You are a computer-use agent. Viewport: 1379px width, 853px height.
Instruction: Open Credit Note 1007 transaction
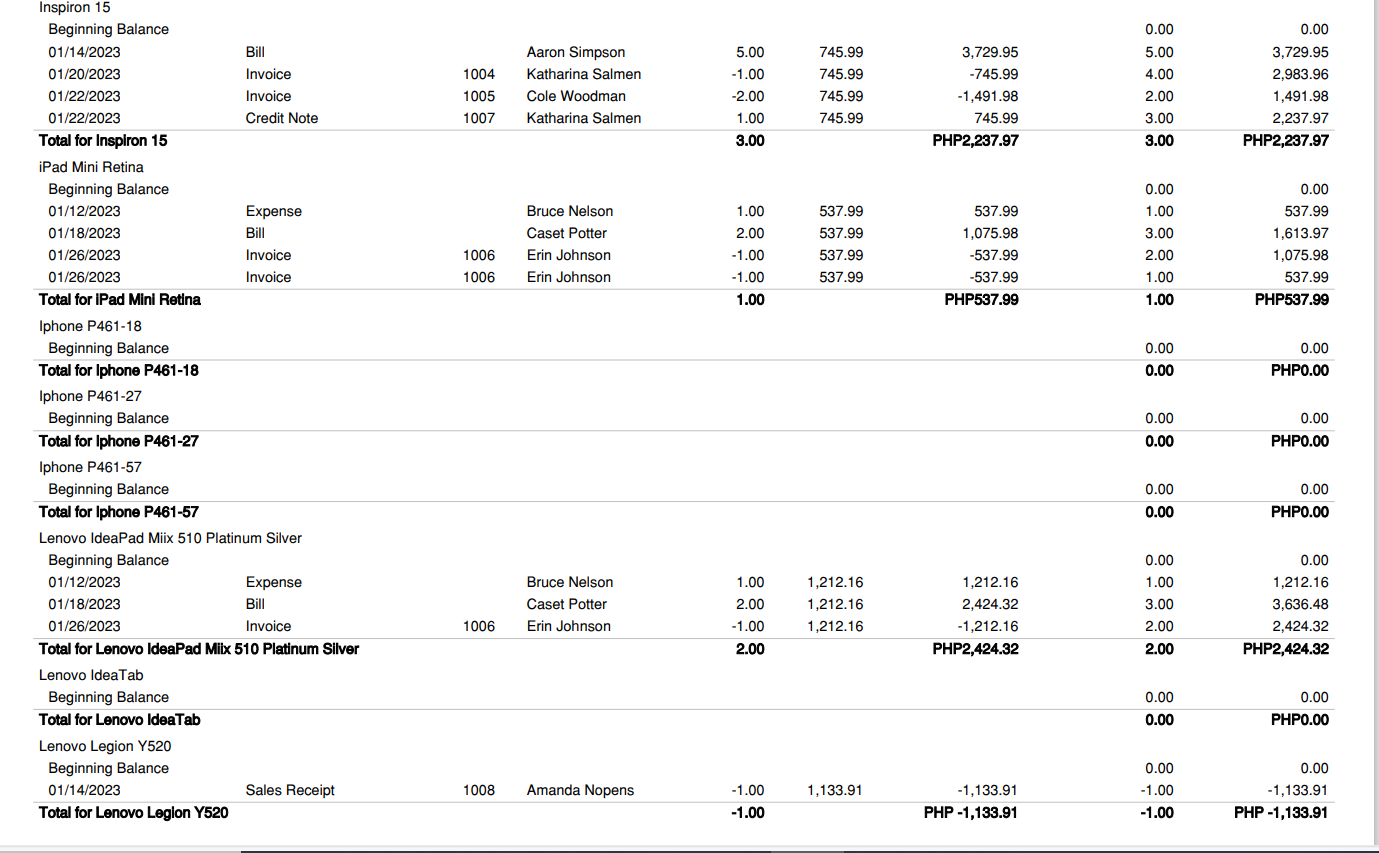281,118
